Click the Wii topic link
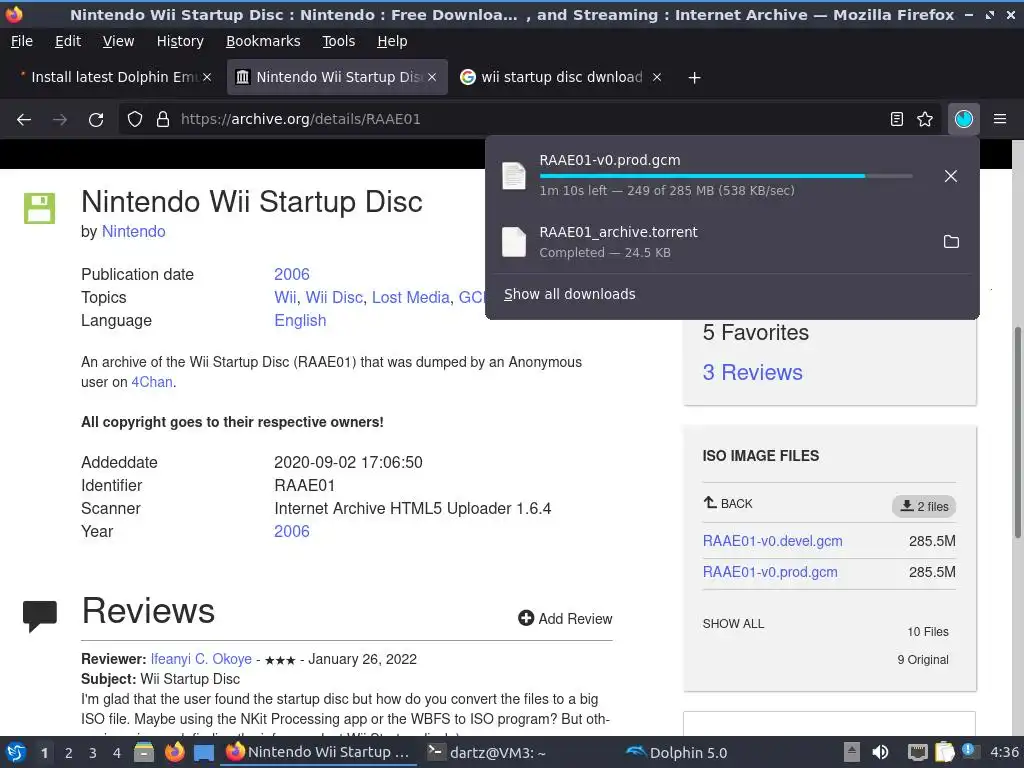Image resolution: width=1024 pixels, height=768 pixels. pyautogui.click(x=285, y=297)
